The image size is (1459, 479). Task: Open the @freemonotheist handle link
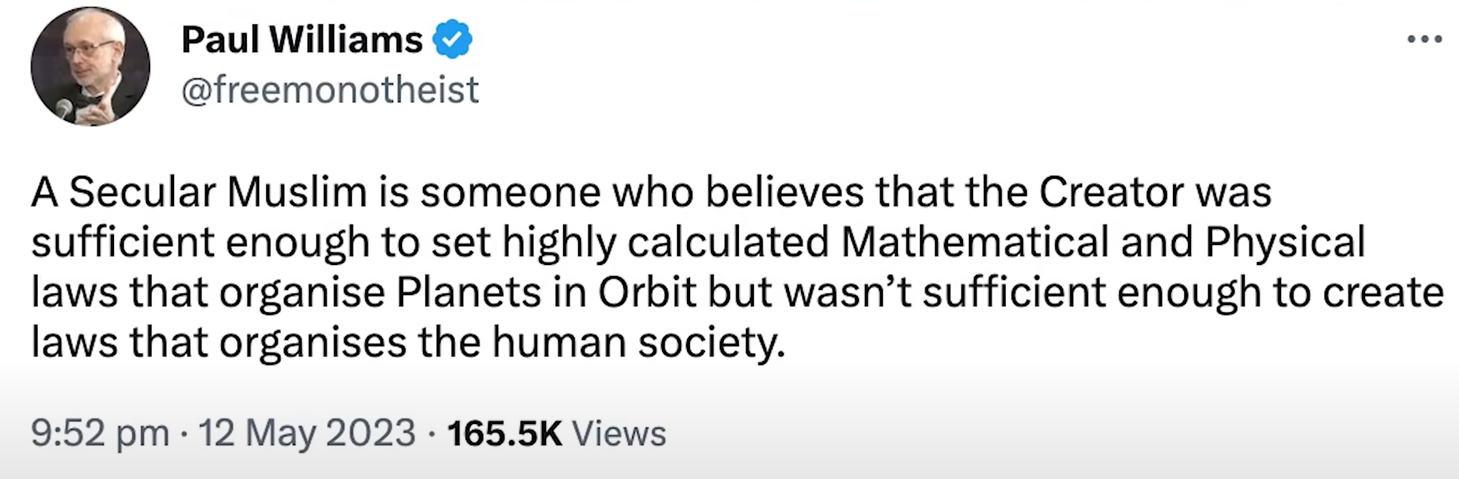(330, 90)
